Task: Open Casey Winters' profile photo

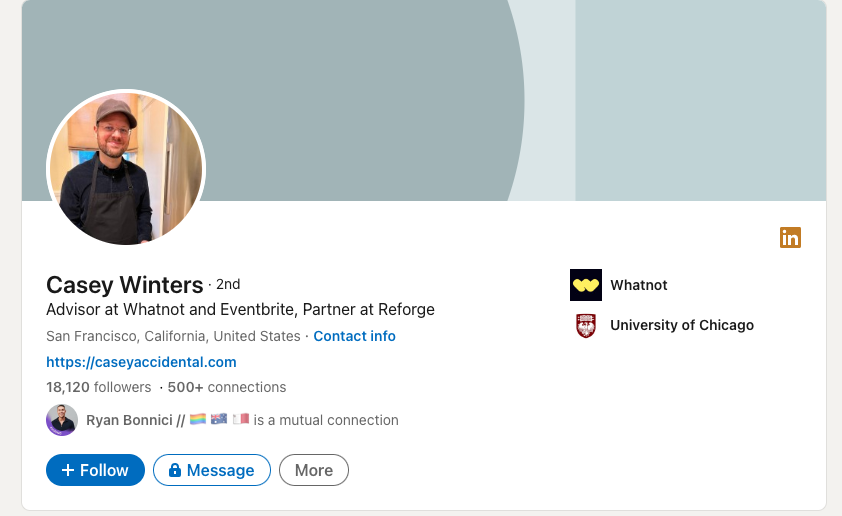Action: 126,168
